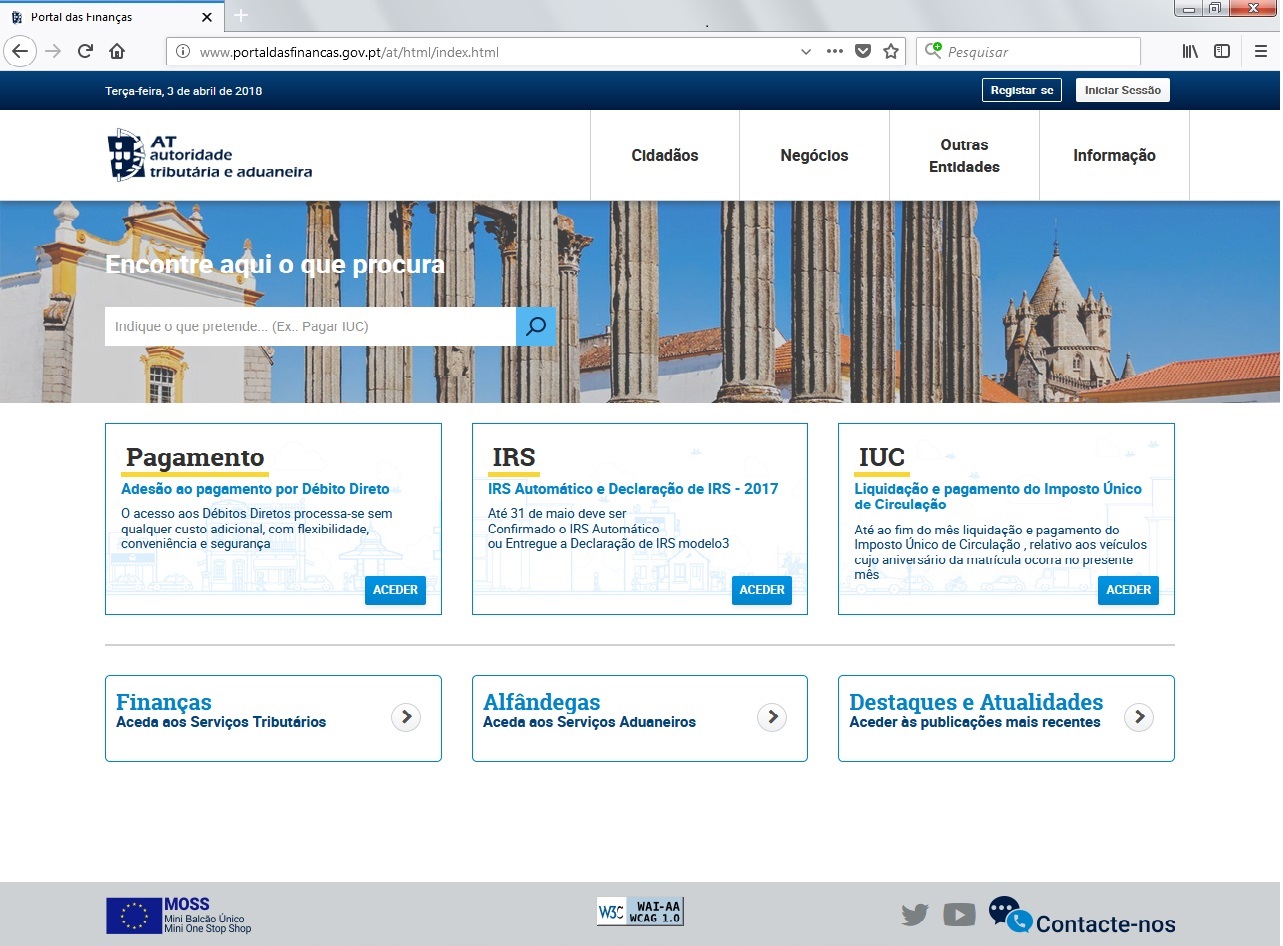Toggle the browser sidebar
Screen dimensions: 1283x946
pyautogui.click(x=1222, y=51)
